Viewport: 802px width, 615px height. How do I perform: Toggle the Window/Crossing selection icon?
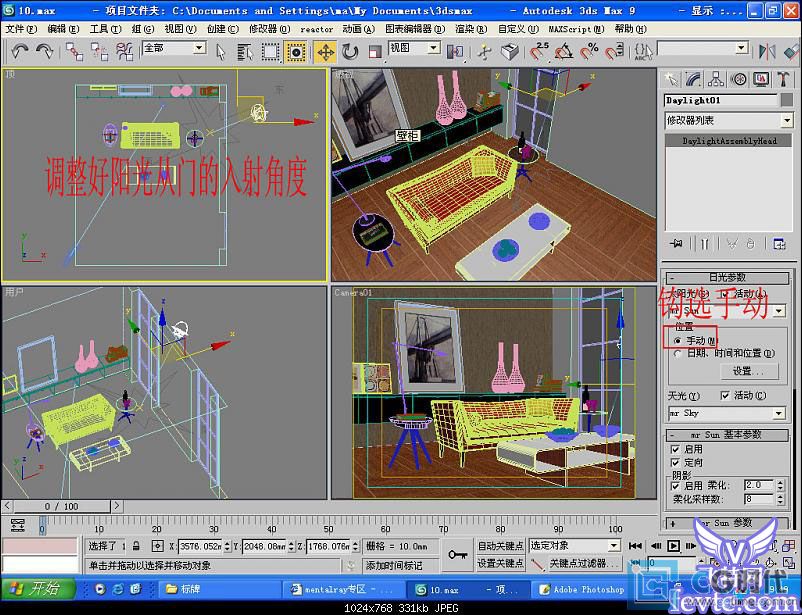(x=296, y=52)
